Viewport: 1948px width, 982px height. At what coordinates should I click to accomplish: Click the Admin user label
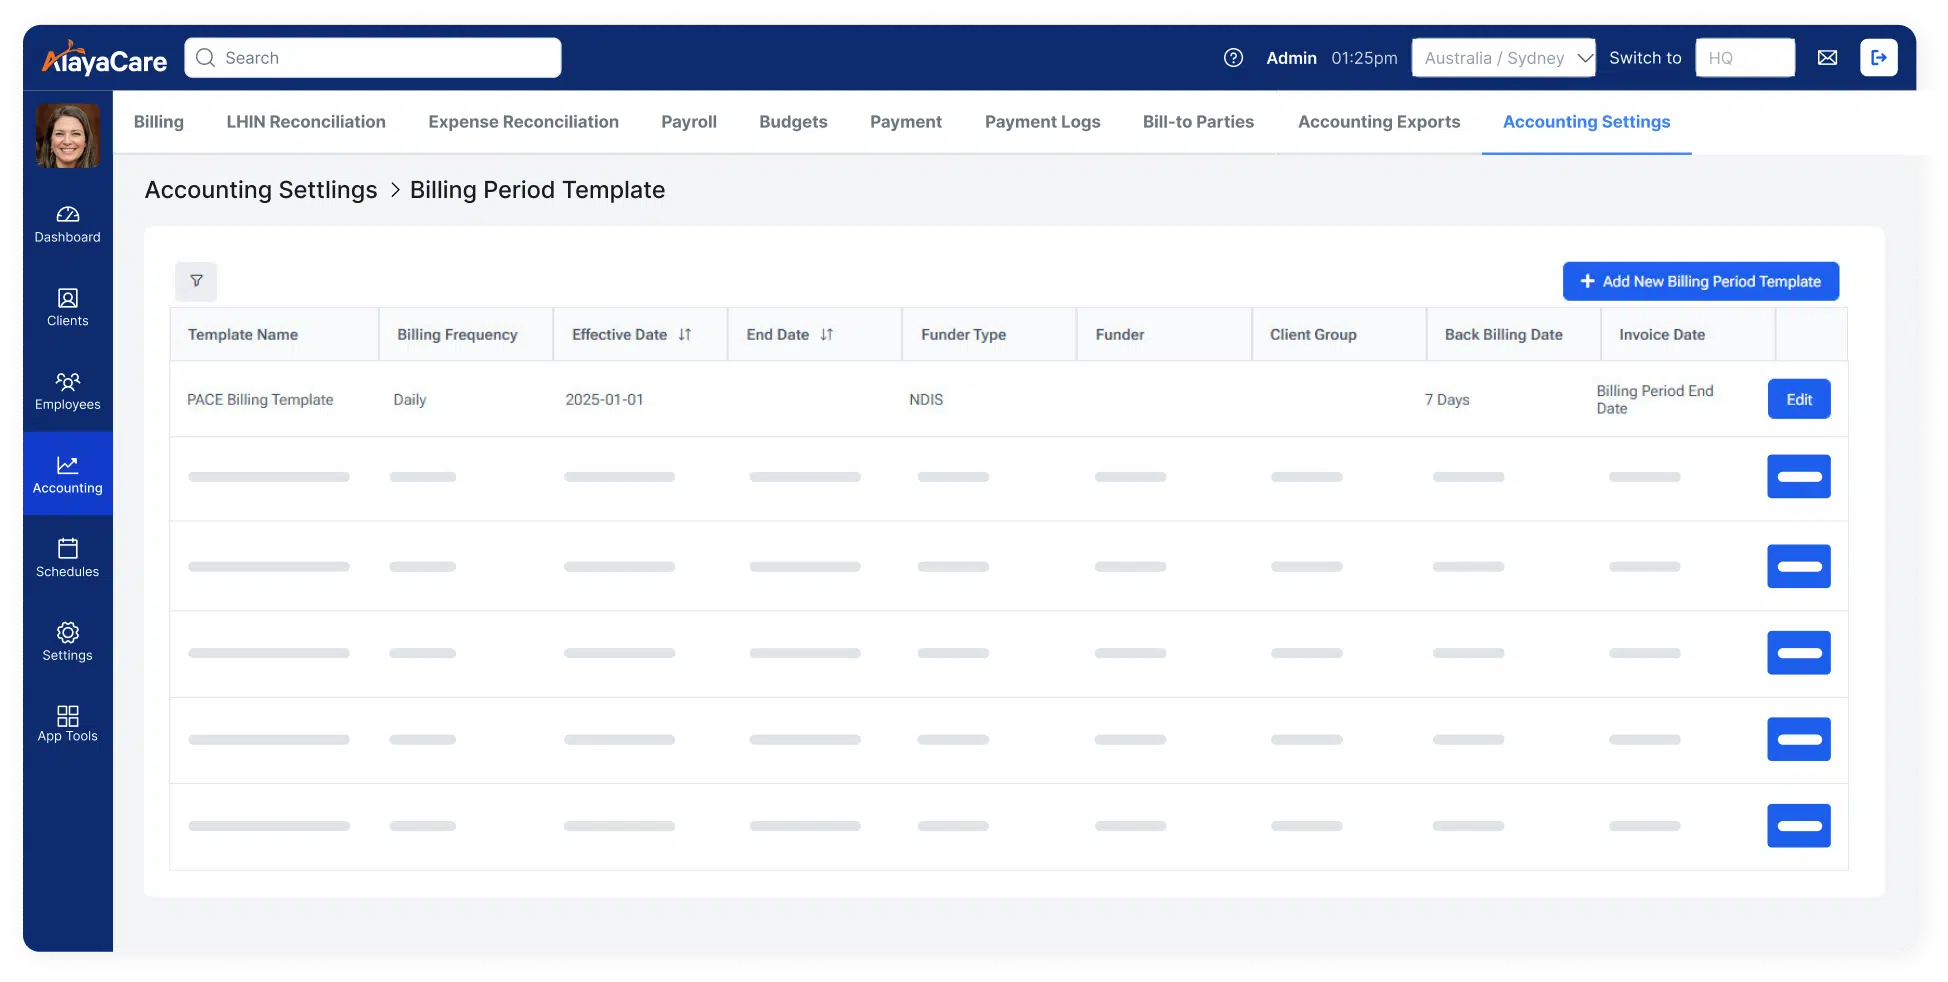[1291, 58]
